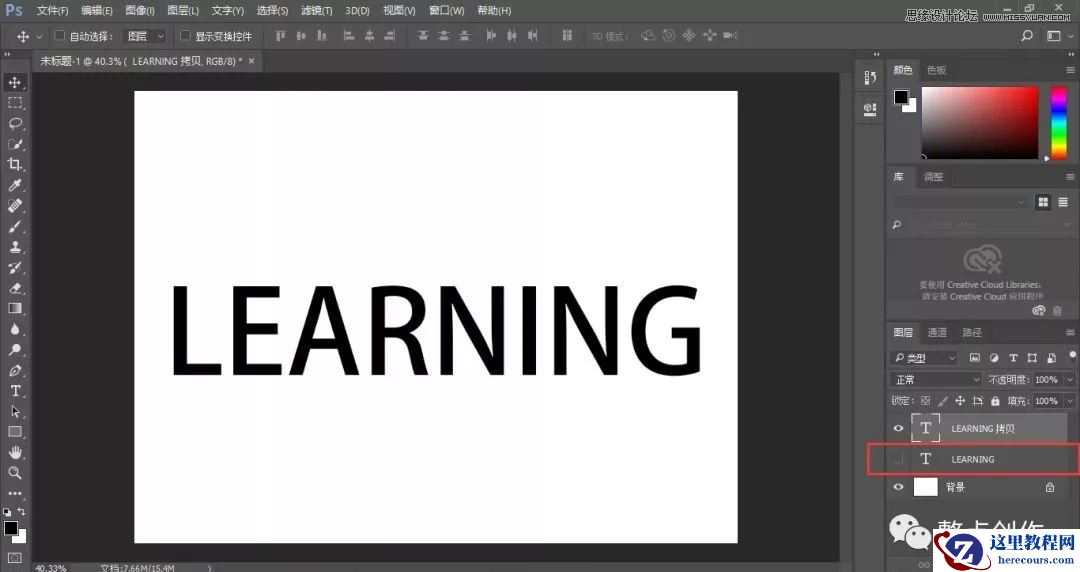1080x572 pixels.
Task: Open the Auto-Select 图层 dropdown
Action: click(145, 36)
